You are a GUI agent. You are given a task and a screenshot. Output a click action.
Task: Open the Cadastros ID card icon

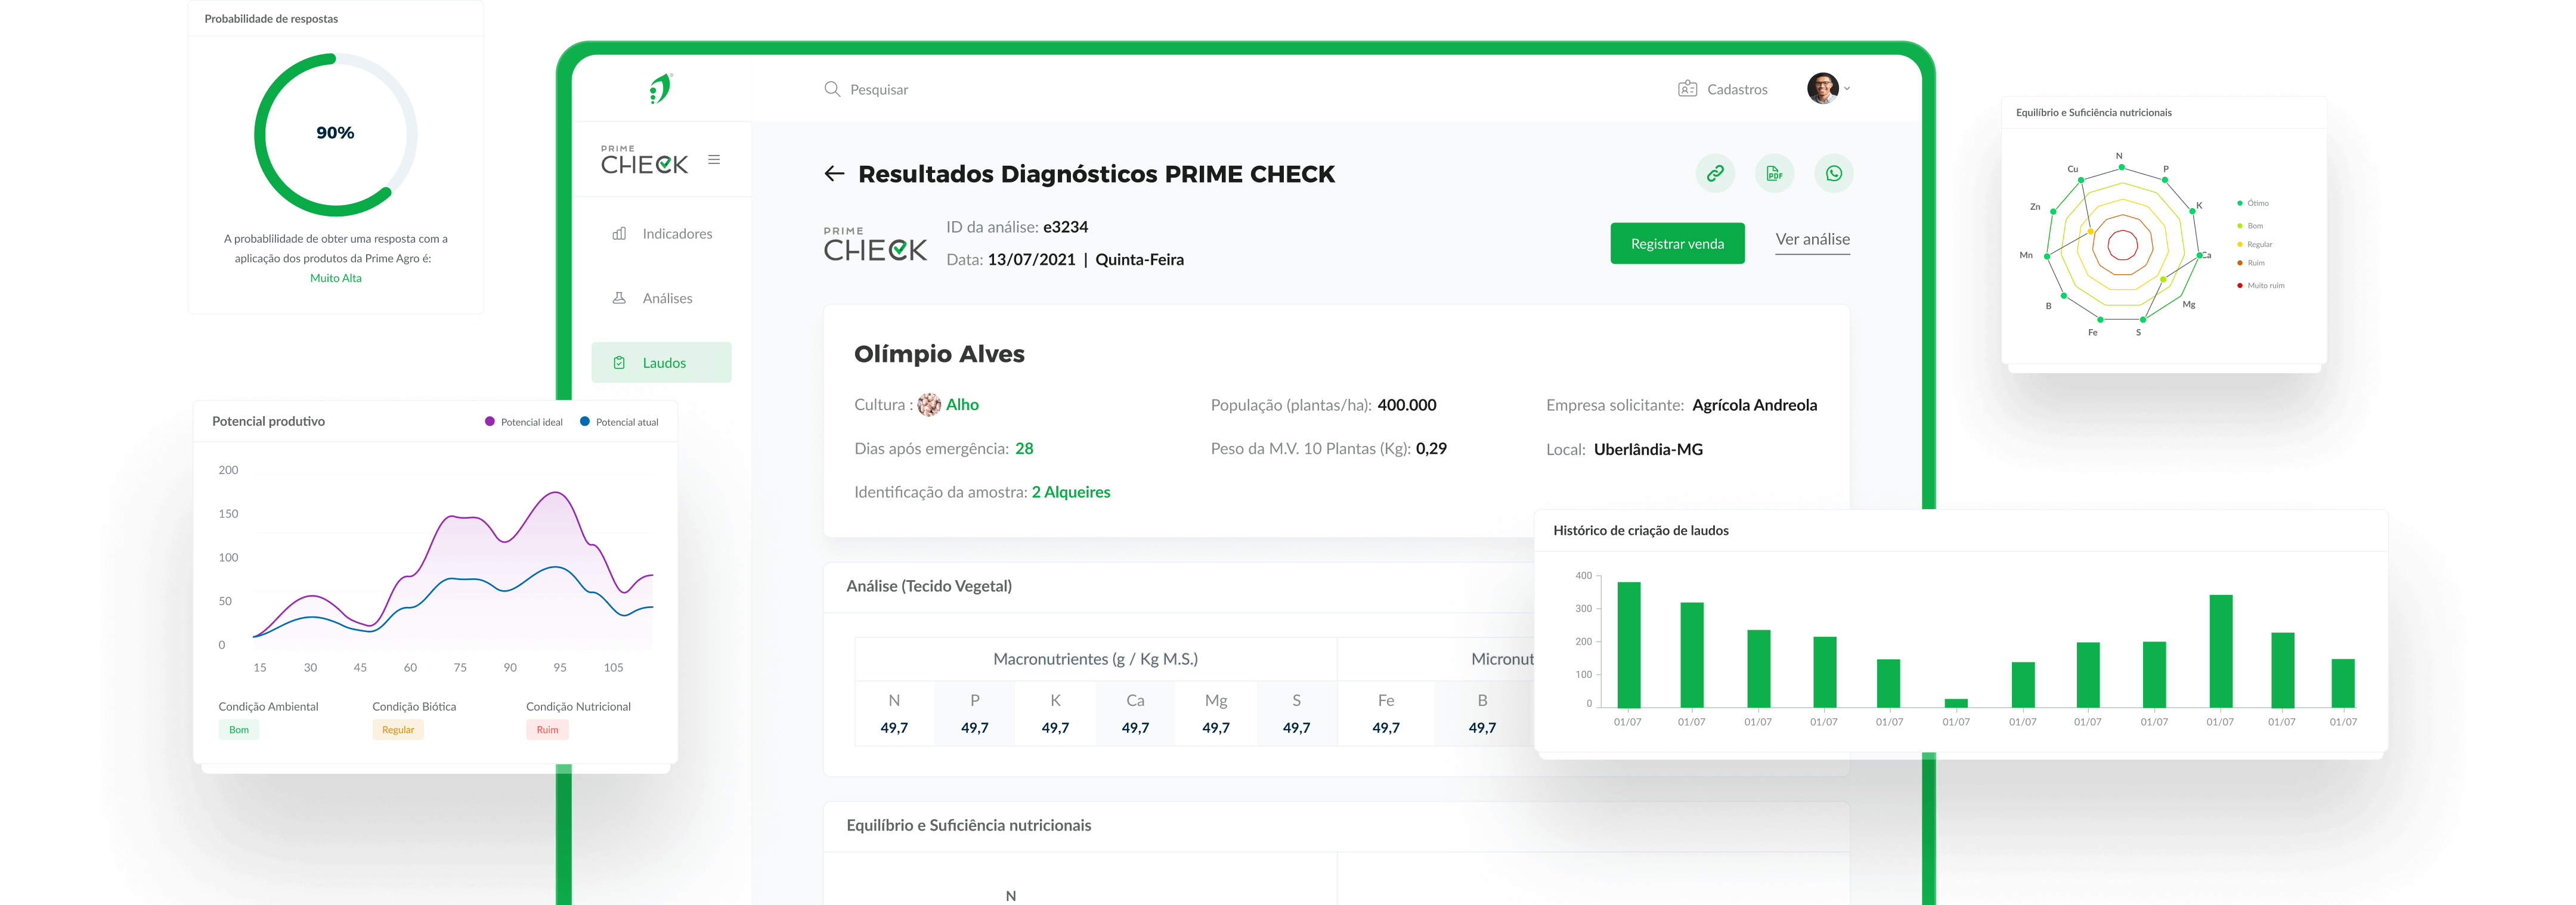point(1687,89)
